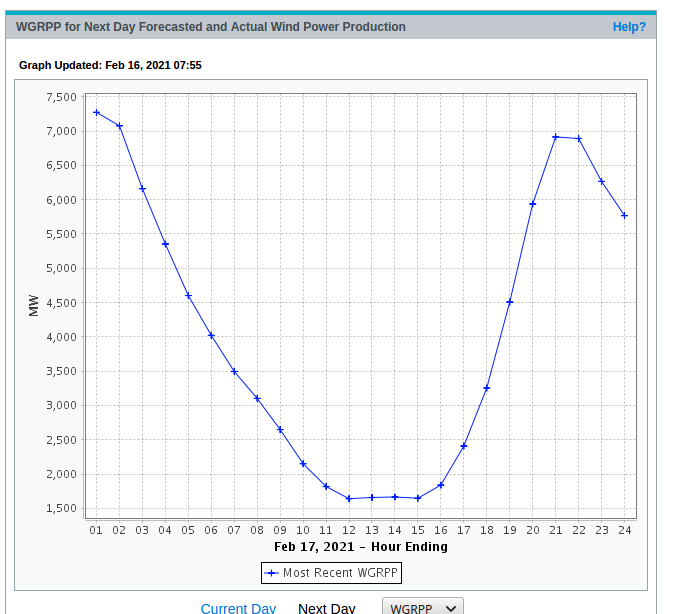Click the data point at hour 22
The image size is (696, 614).
coord(579,139)
